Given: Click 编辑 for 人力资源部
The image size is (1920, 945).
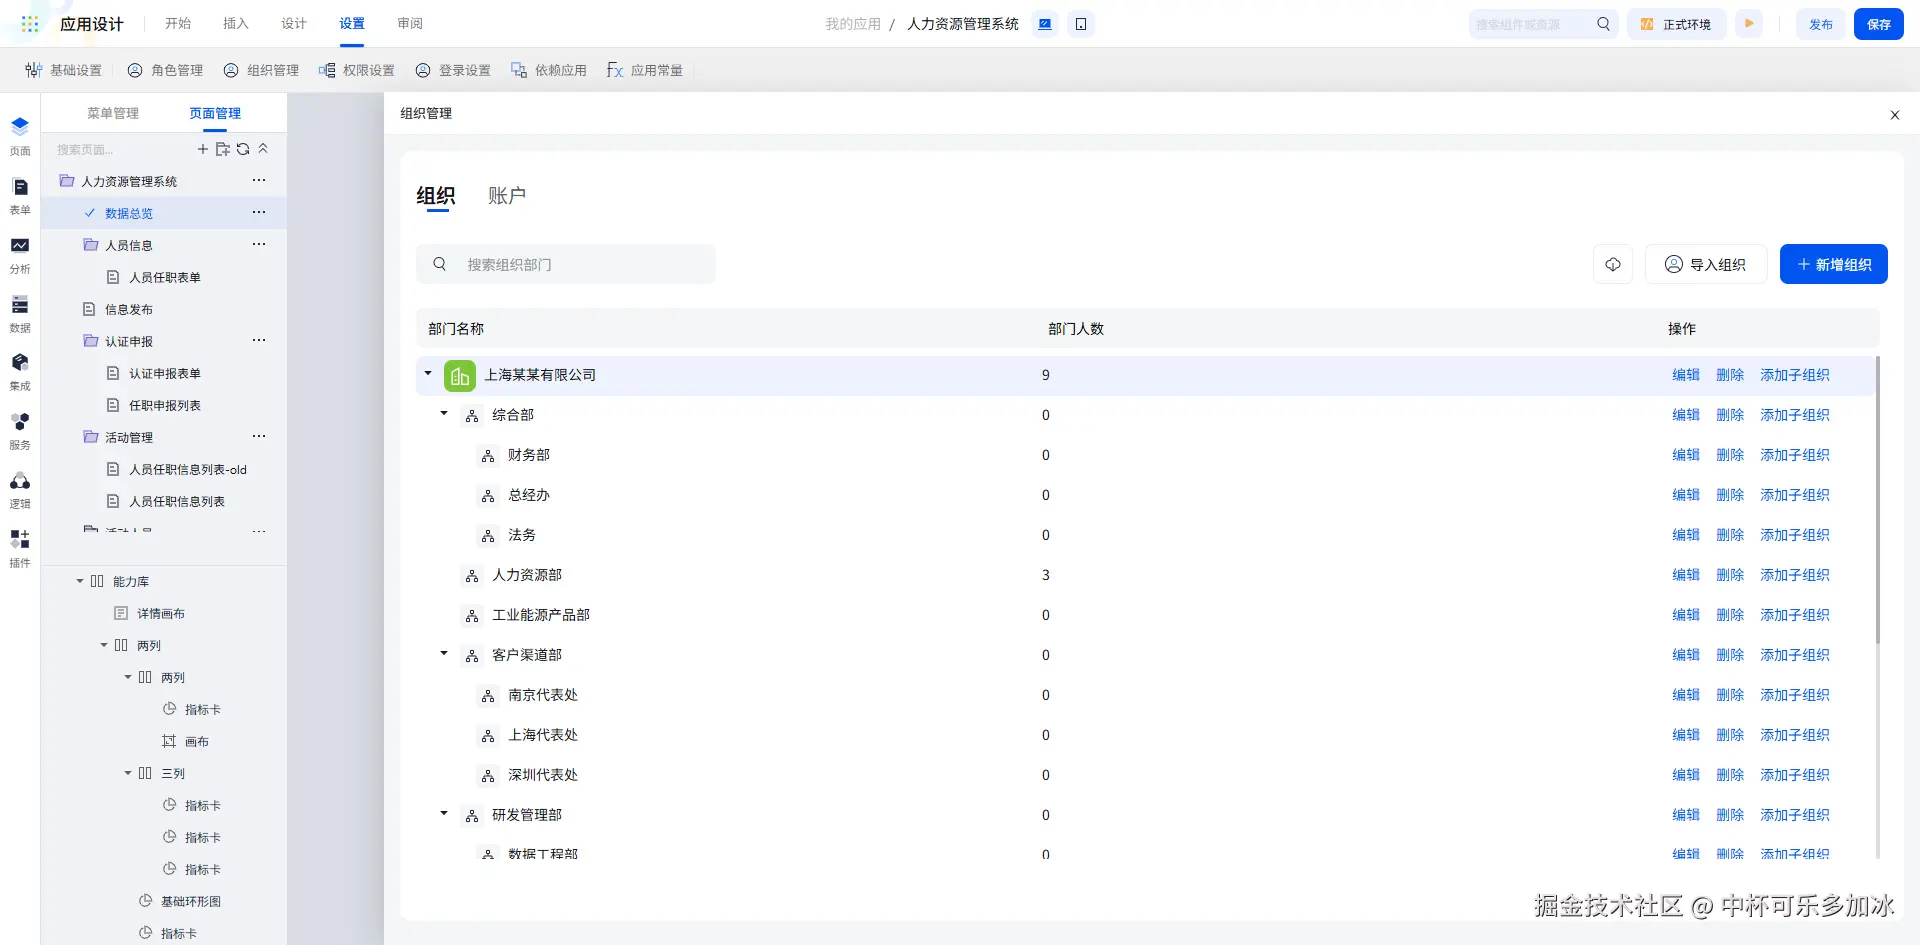Looking at the screenshot, I should (1686, 575).
